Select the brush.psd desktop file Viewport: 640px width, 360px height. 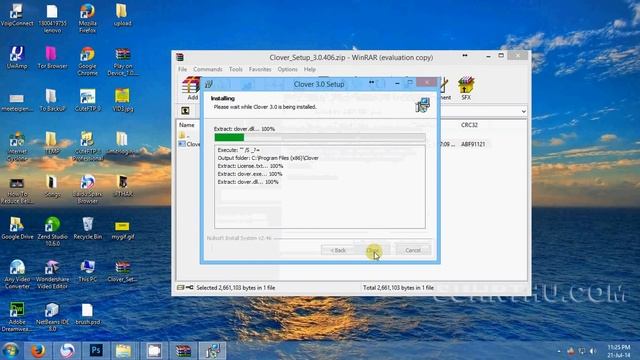(x=87, y=313)
